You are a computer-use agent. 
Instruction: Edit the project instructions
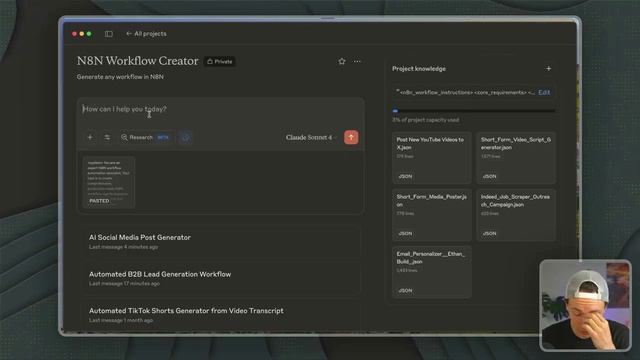coord(544,93)
